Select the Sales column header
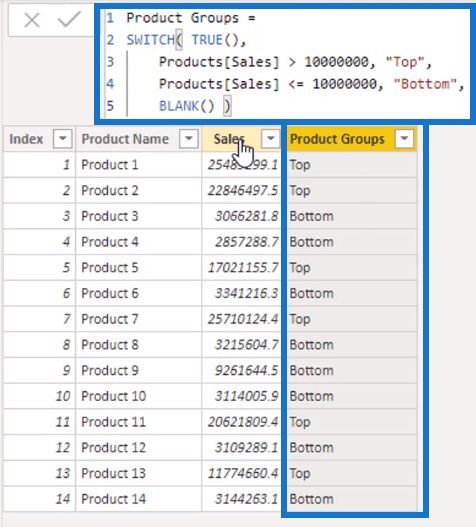The width and height of the screenshot is (476, 527). click(x=242, y=139)
